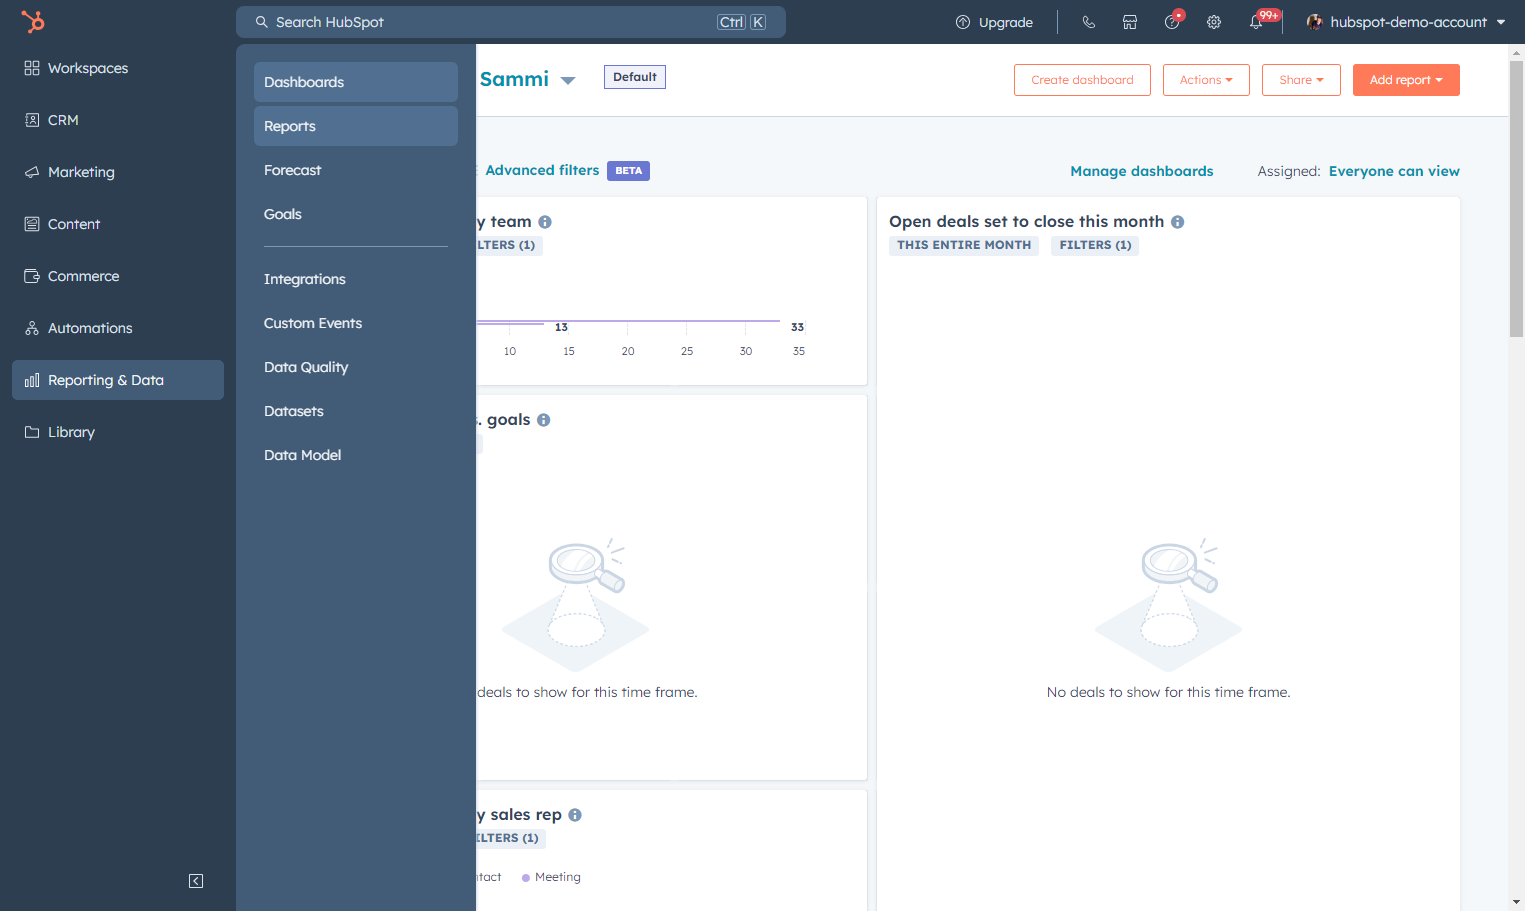The height and width of the screenshot is (911, 1525).
Task: Select Reporting & Data in sidebar
Action: (x=118, y=380)
